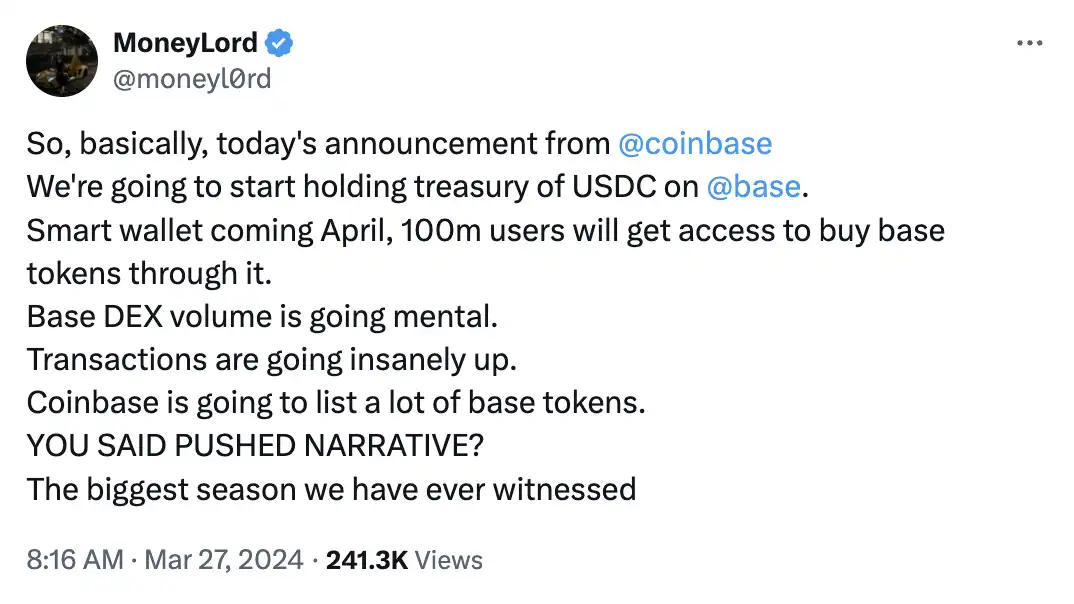Viewport: 1074px width, 604px height.
Task: Click the MoneyLord display name
Action: [185, 44]
